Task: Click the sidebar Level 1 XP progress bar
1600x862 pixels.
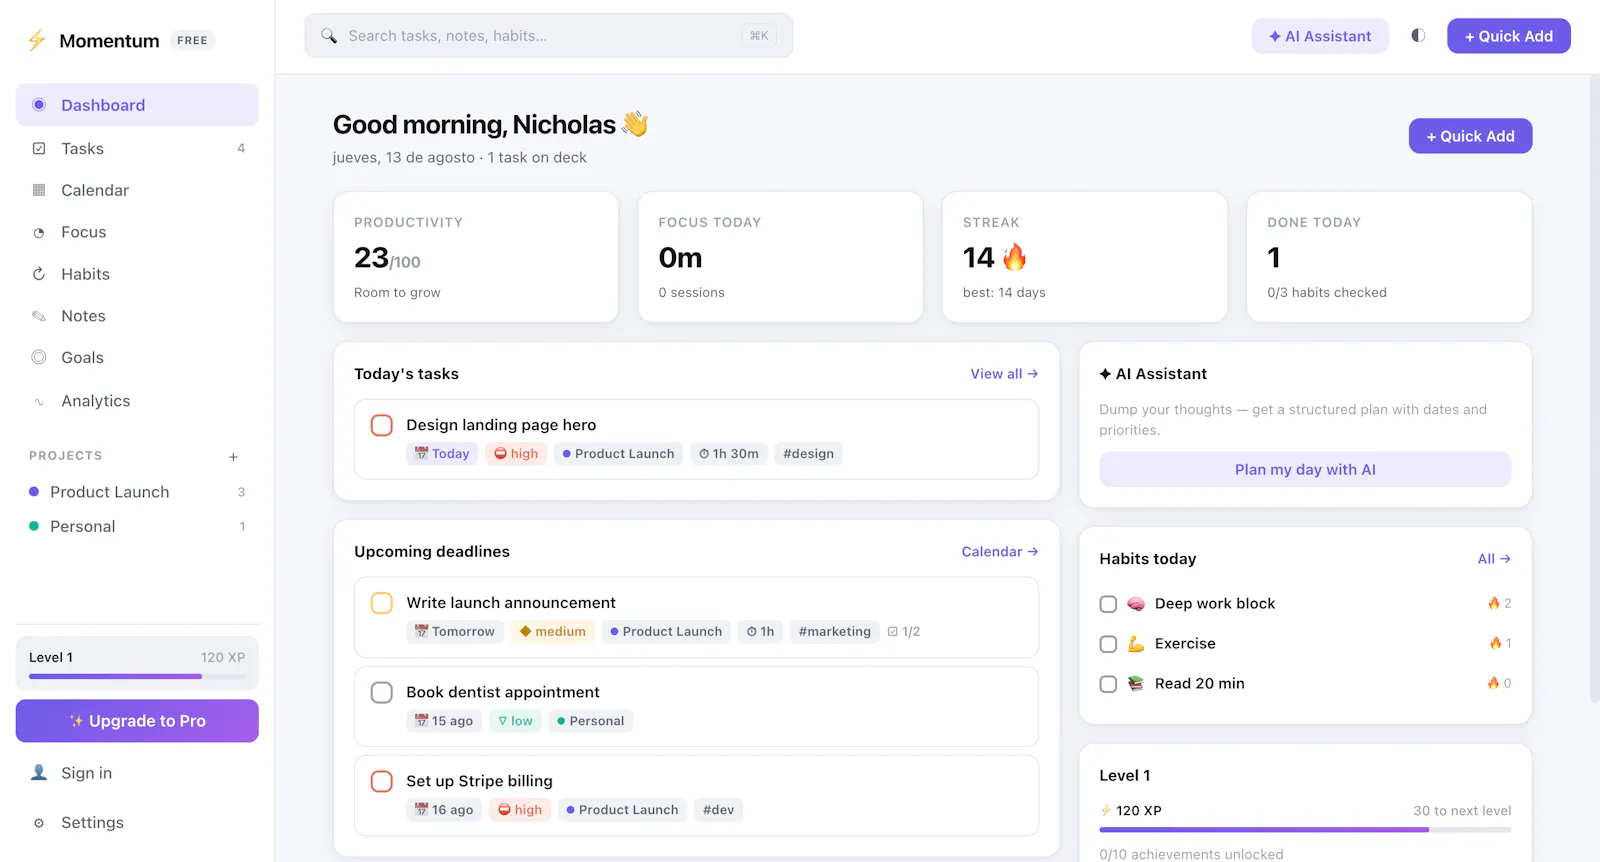Action: (x=137, y=677)
